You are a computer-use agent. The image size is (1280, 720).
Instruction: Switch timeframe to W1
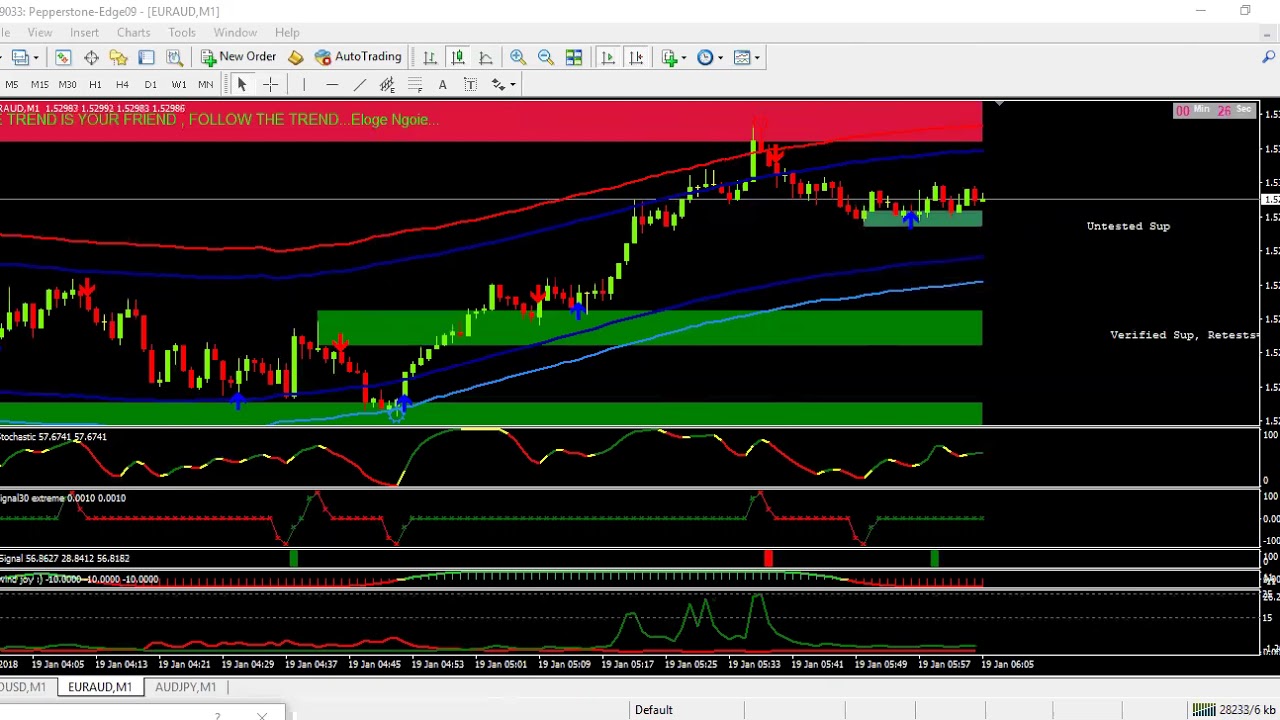[x=178, y=85]
